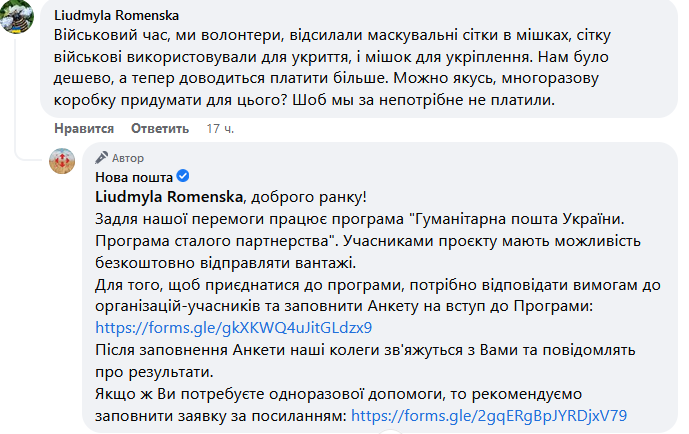
Task: Click the Автор label text
Action: 128,158
